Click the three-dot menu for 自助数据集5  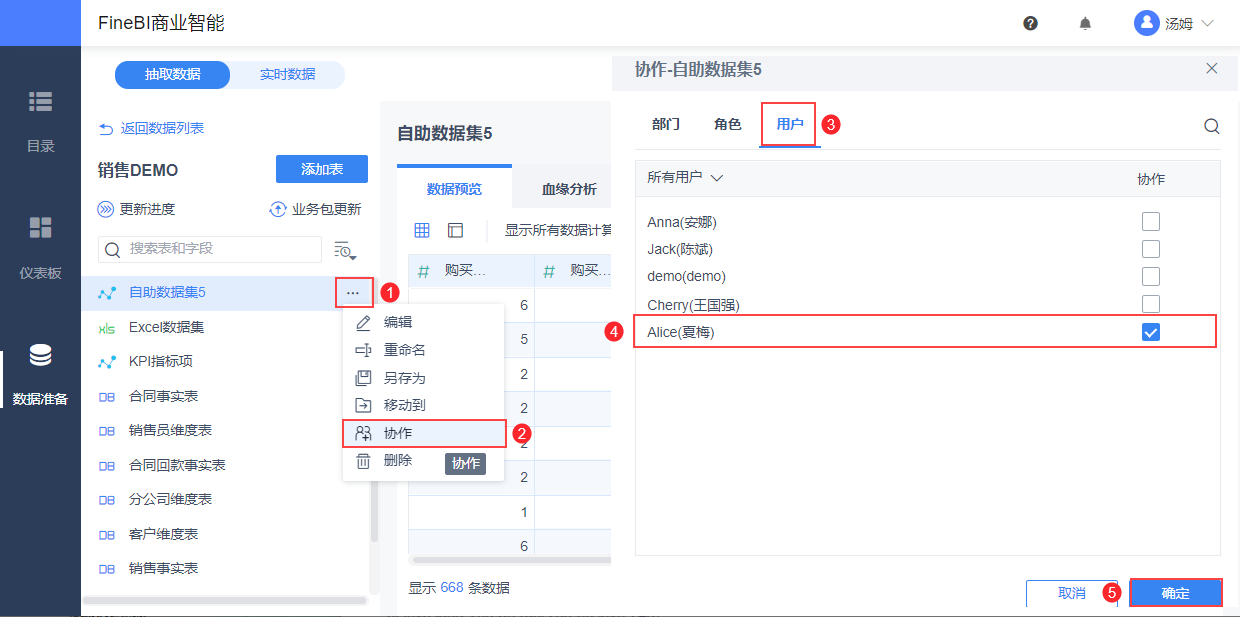click(353, 292)
